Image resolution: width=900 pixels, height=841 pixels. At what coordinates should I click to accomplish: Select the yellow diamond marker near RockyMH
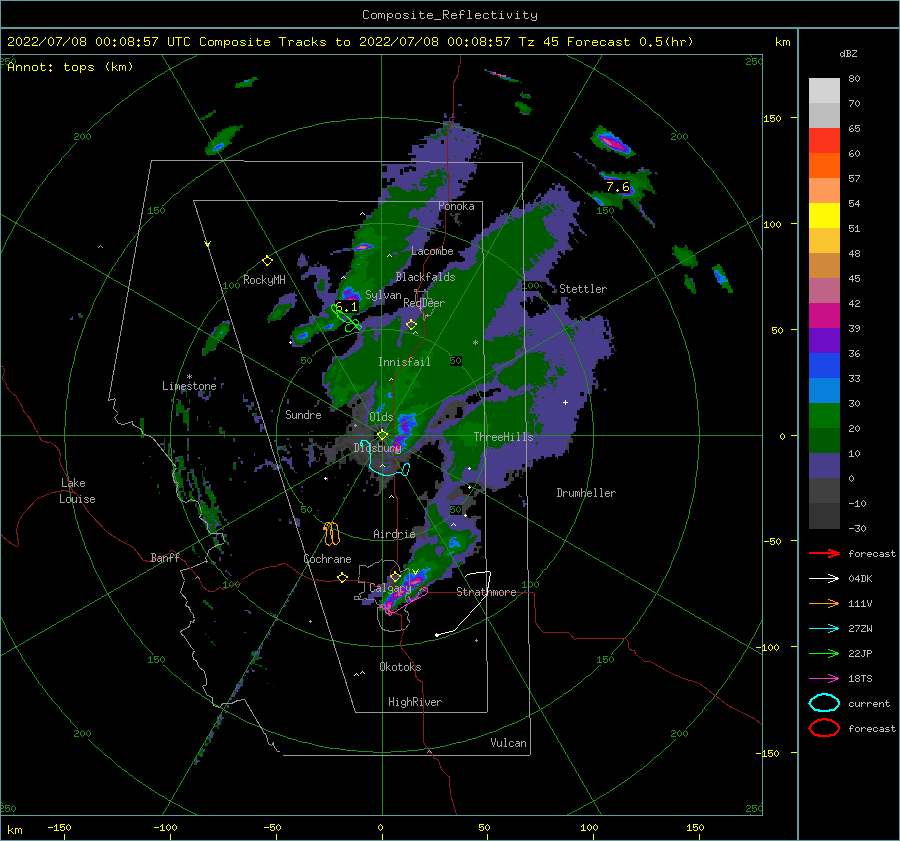(267, 261)
